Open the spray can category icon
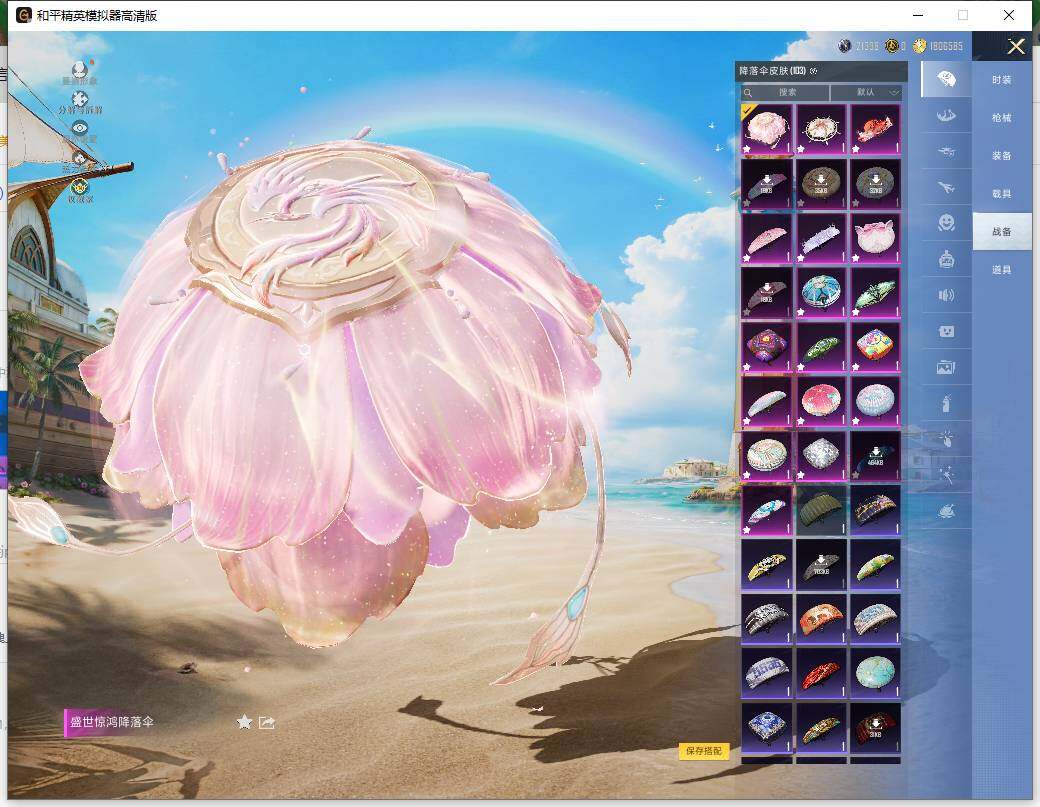Viewport: 1040px width, 807px height. (x=946, y=403)
